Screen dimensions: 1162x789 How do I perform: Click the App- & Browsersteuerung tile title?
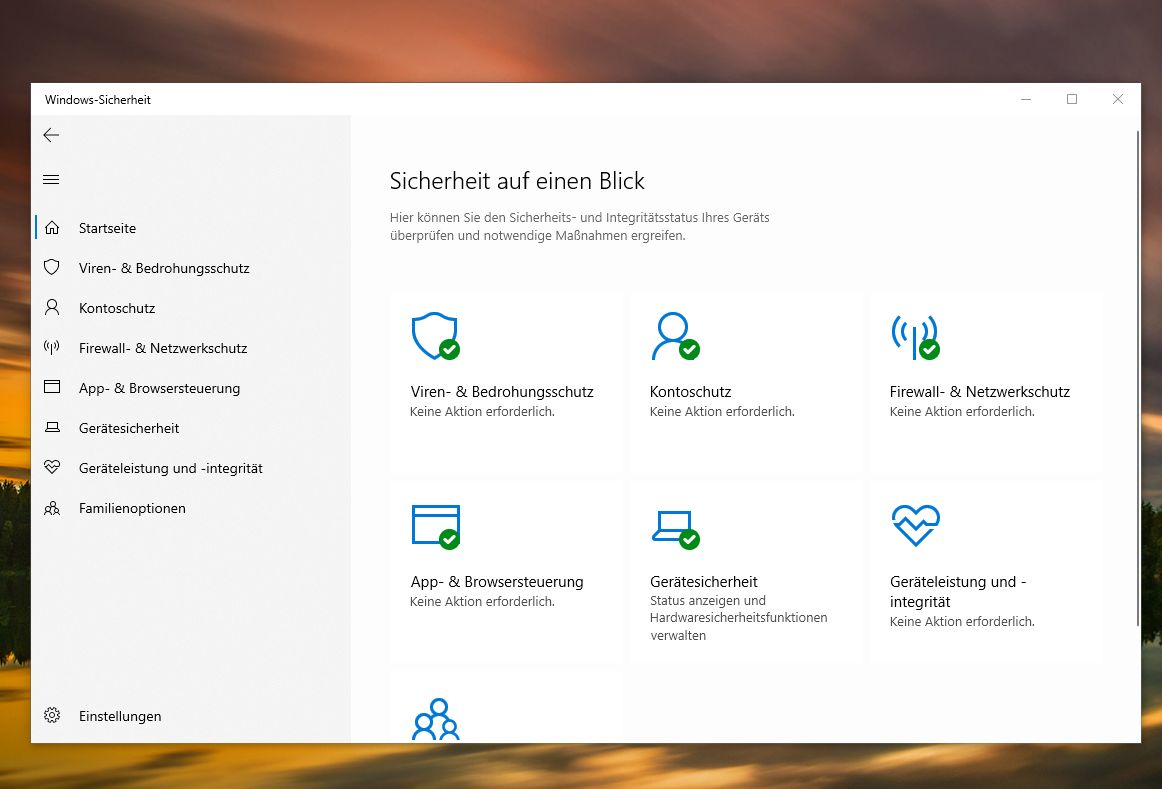pyautogui.click(x=497, y=582)
